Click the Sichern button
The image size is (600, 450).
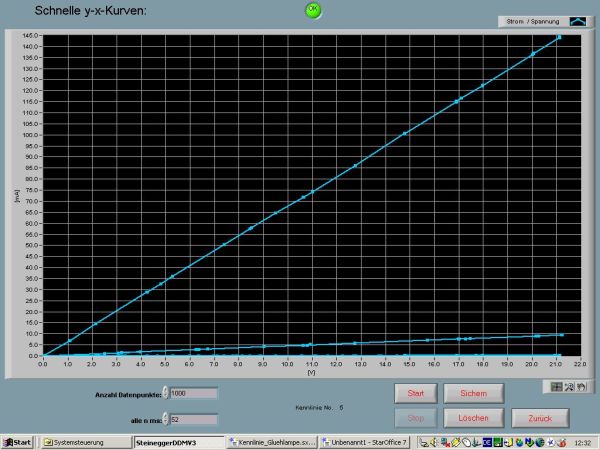(473, 393)
